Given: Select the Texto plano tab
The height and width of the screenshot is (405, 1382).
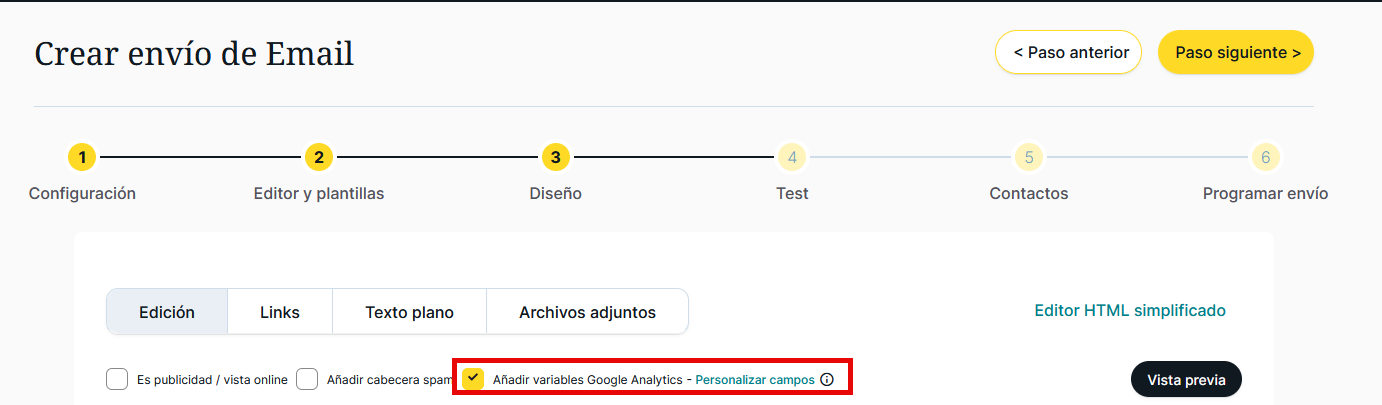Looking at the screenshot, I should [x=409, y=312].
